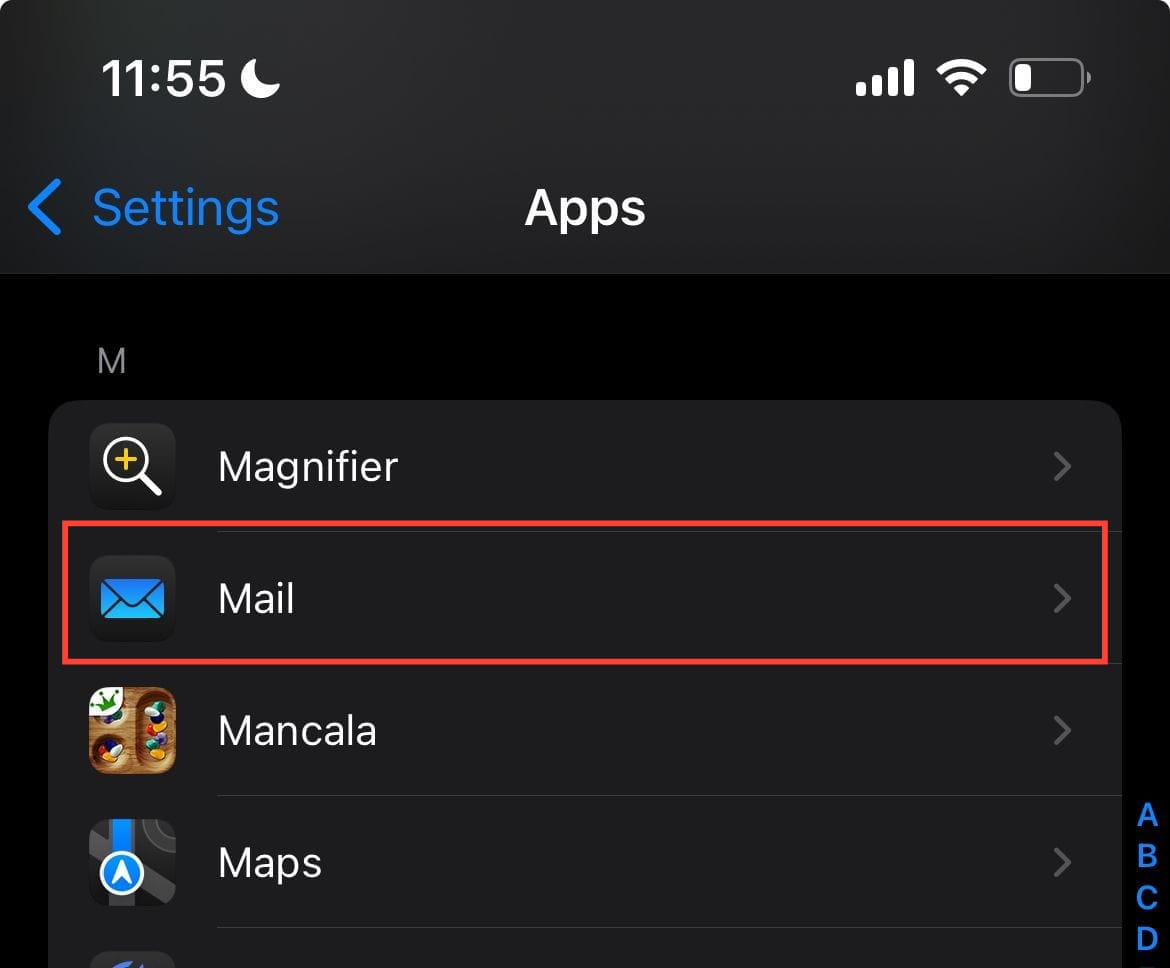The width and height of the screenshot is (1170, 968).
Task: Tap the blue Mail envelope icon
Action: (132, 599)
